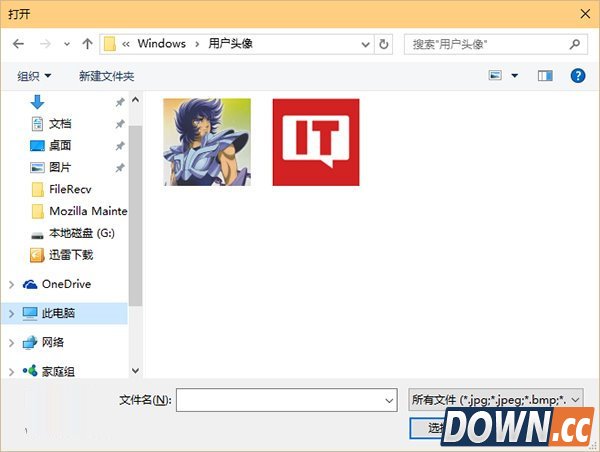Expand the 此电脑 tree node
This screenshot has height=452, width=600.
[11, 313]
